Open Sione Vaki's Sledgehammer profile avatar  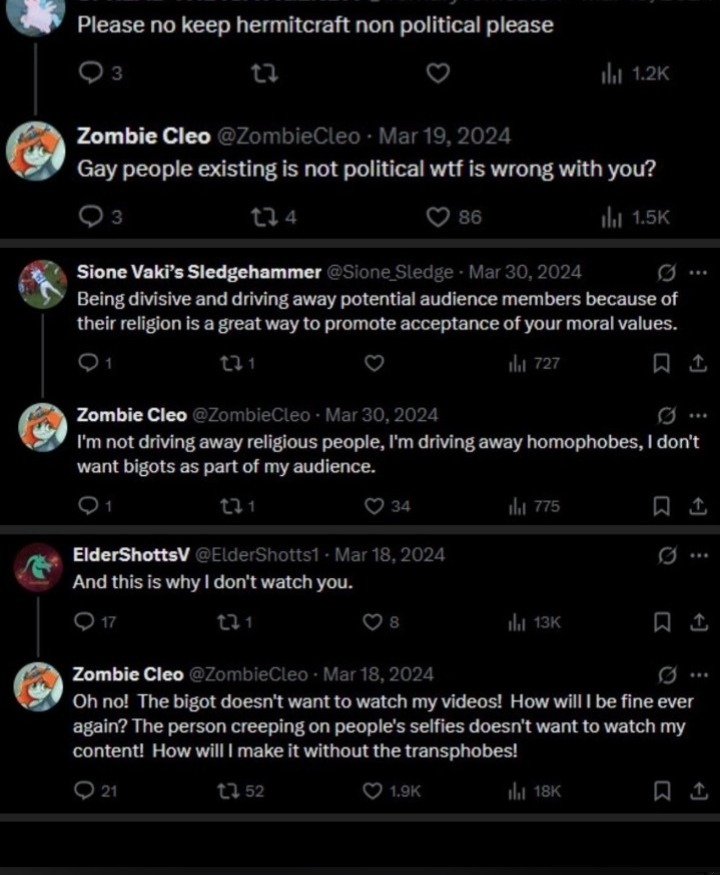pos(42,284)
